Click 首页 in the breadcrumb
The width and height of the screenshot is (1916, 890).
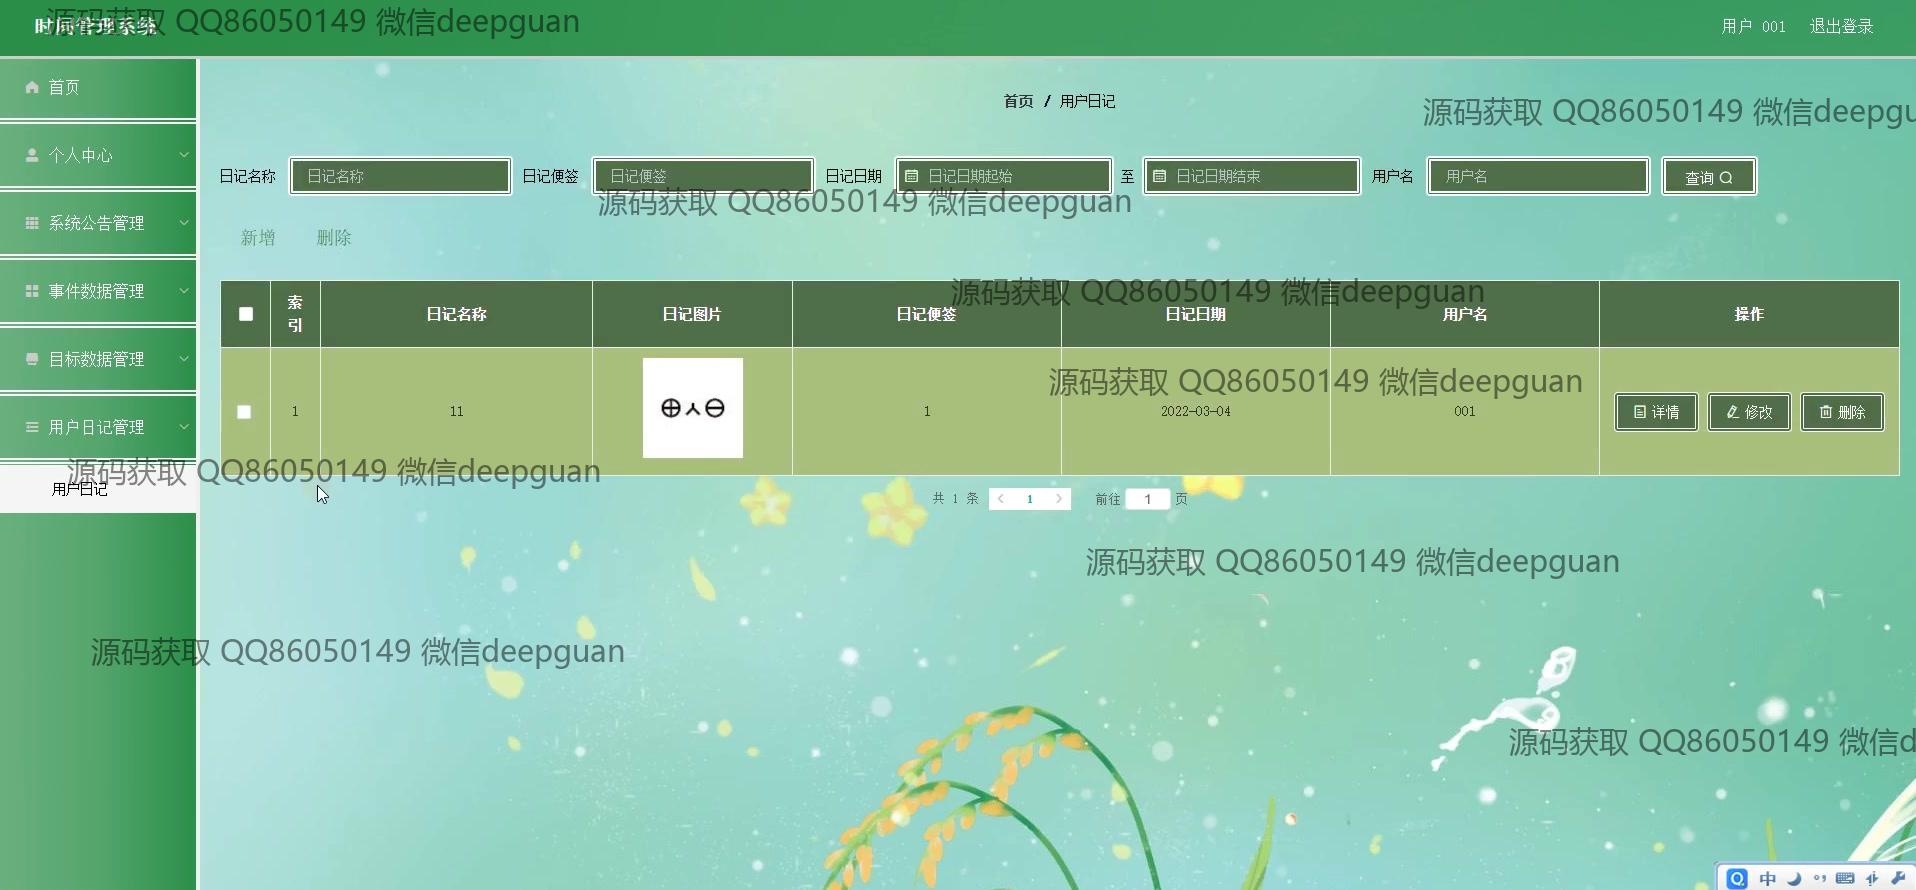click(x=1018, y=101)
